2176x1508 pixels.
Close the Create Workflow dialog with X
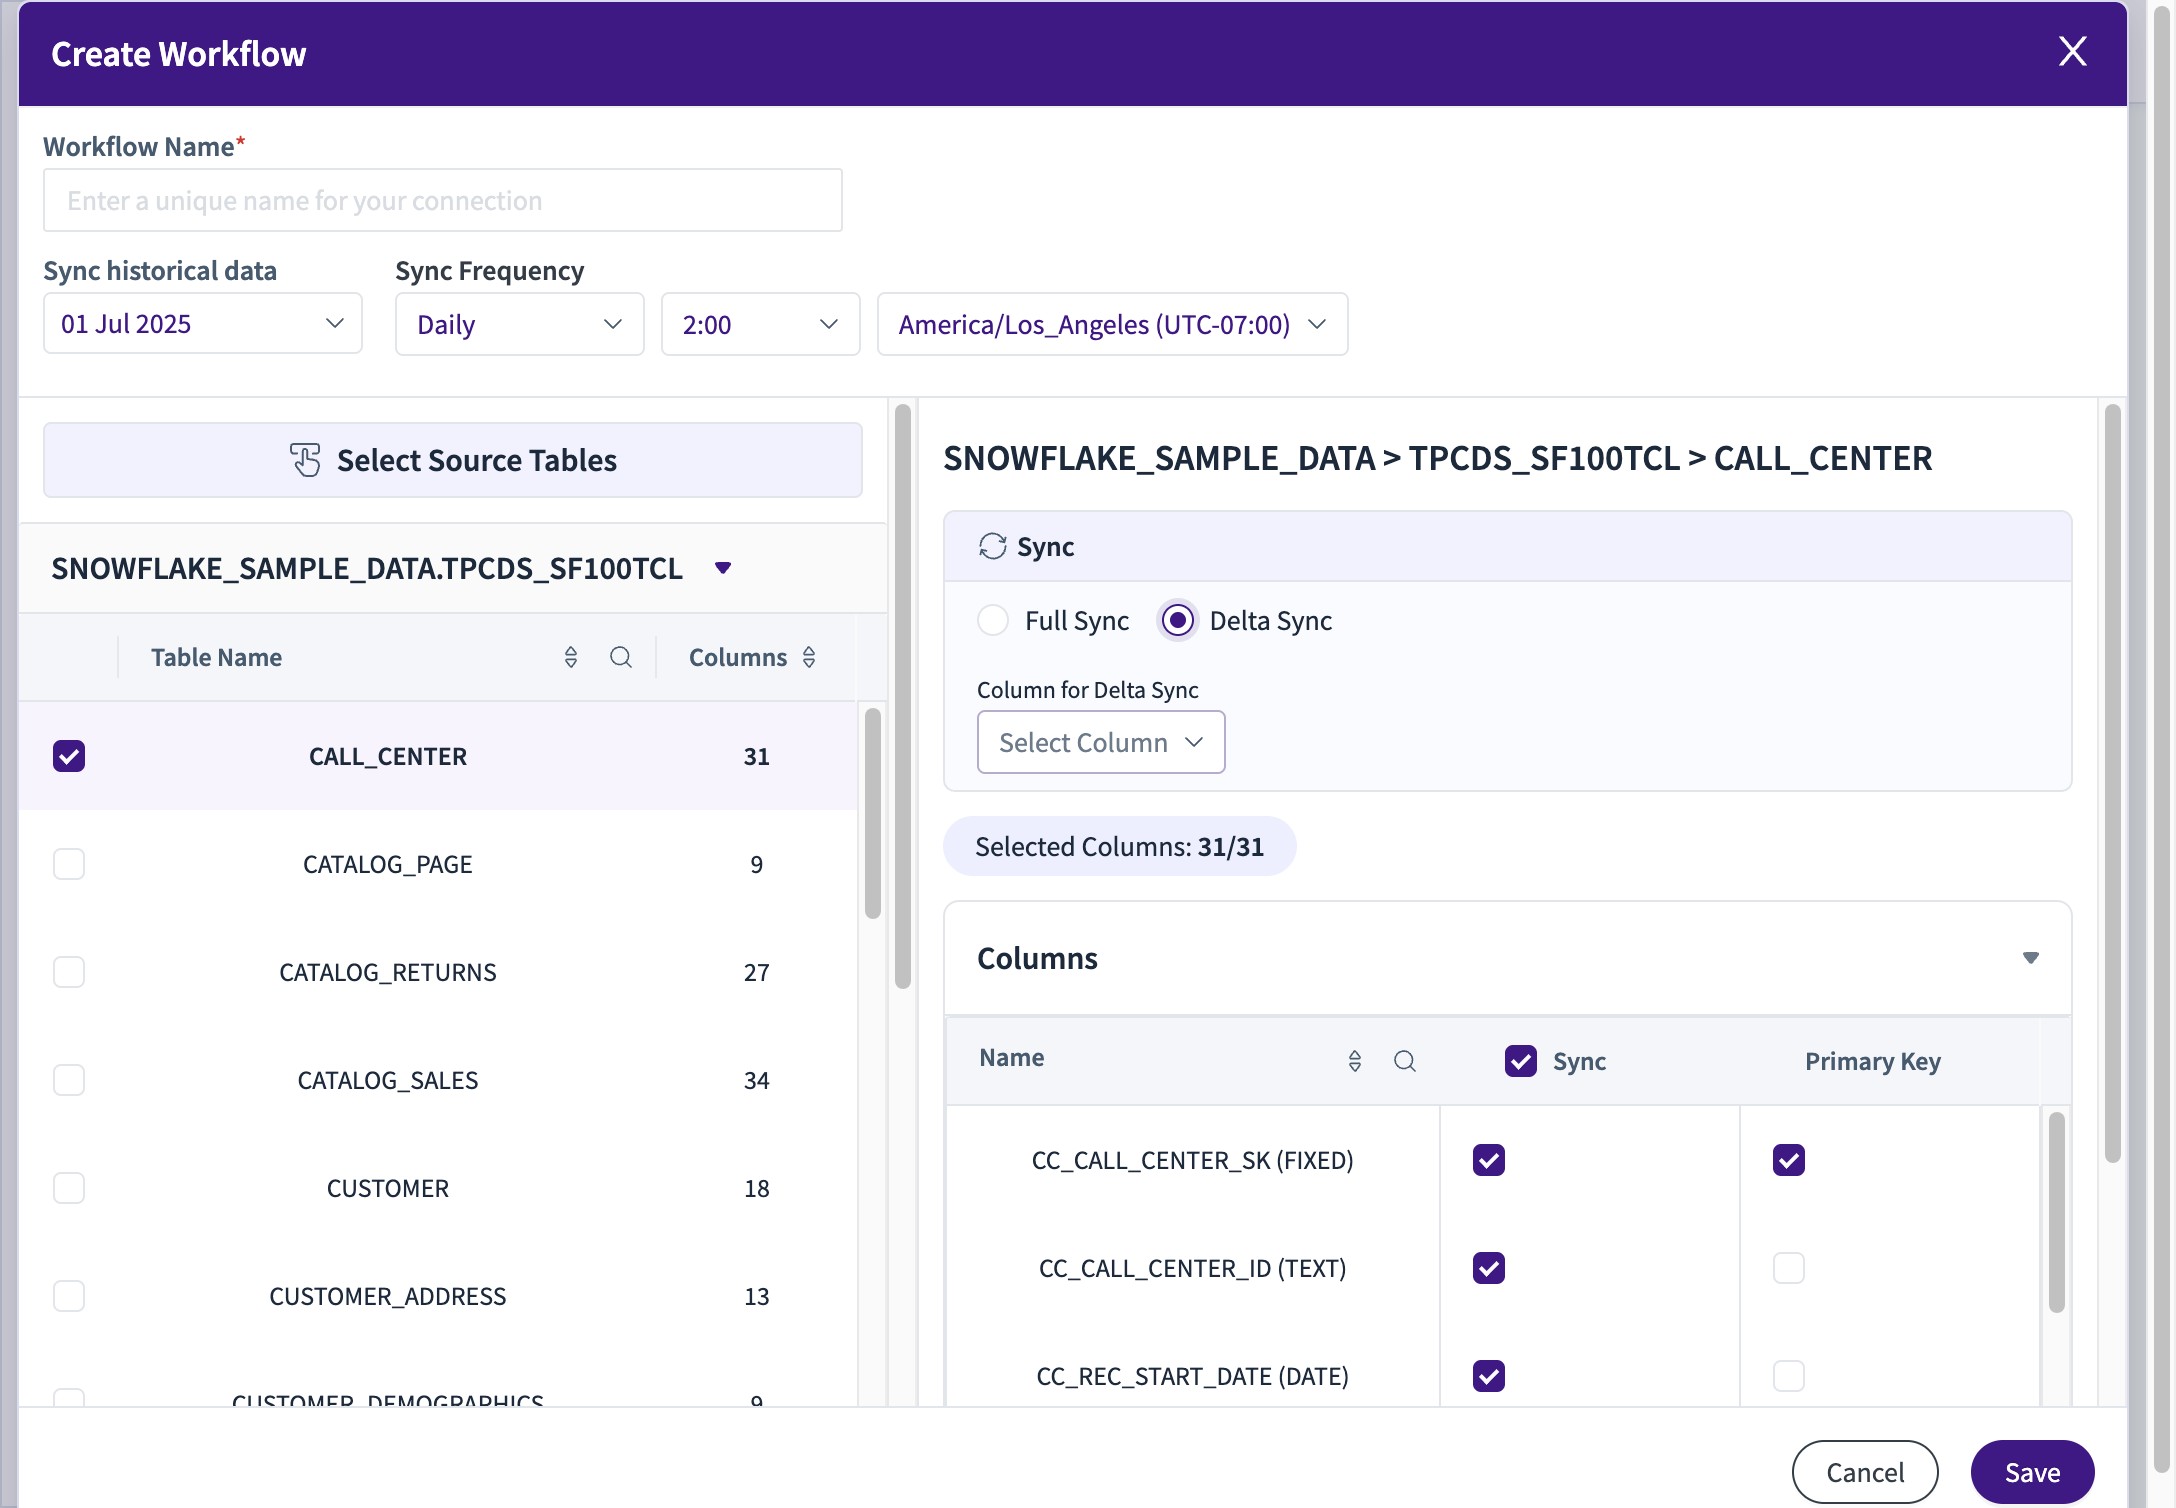[x=2072, y=52]
